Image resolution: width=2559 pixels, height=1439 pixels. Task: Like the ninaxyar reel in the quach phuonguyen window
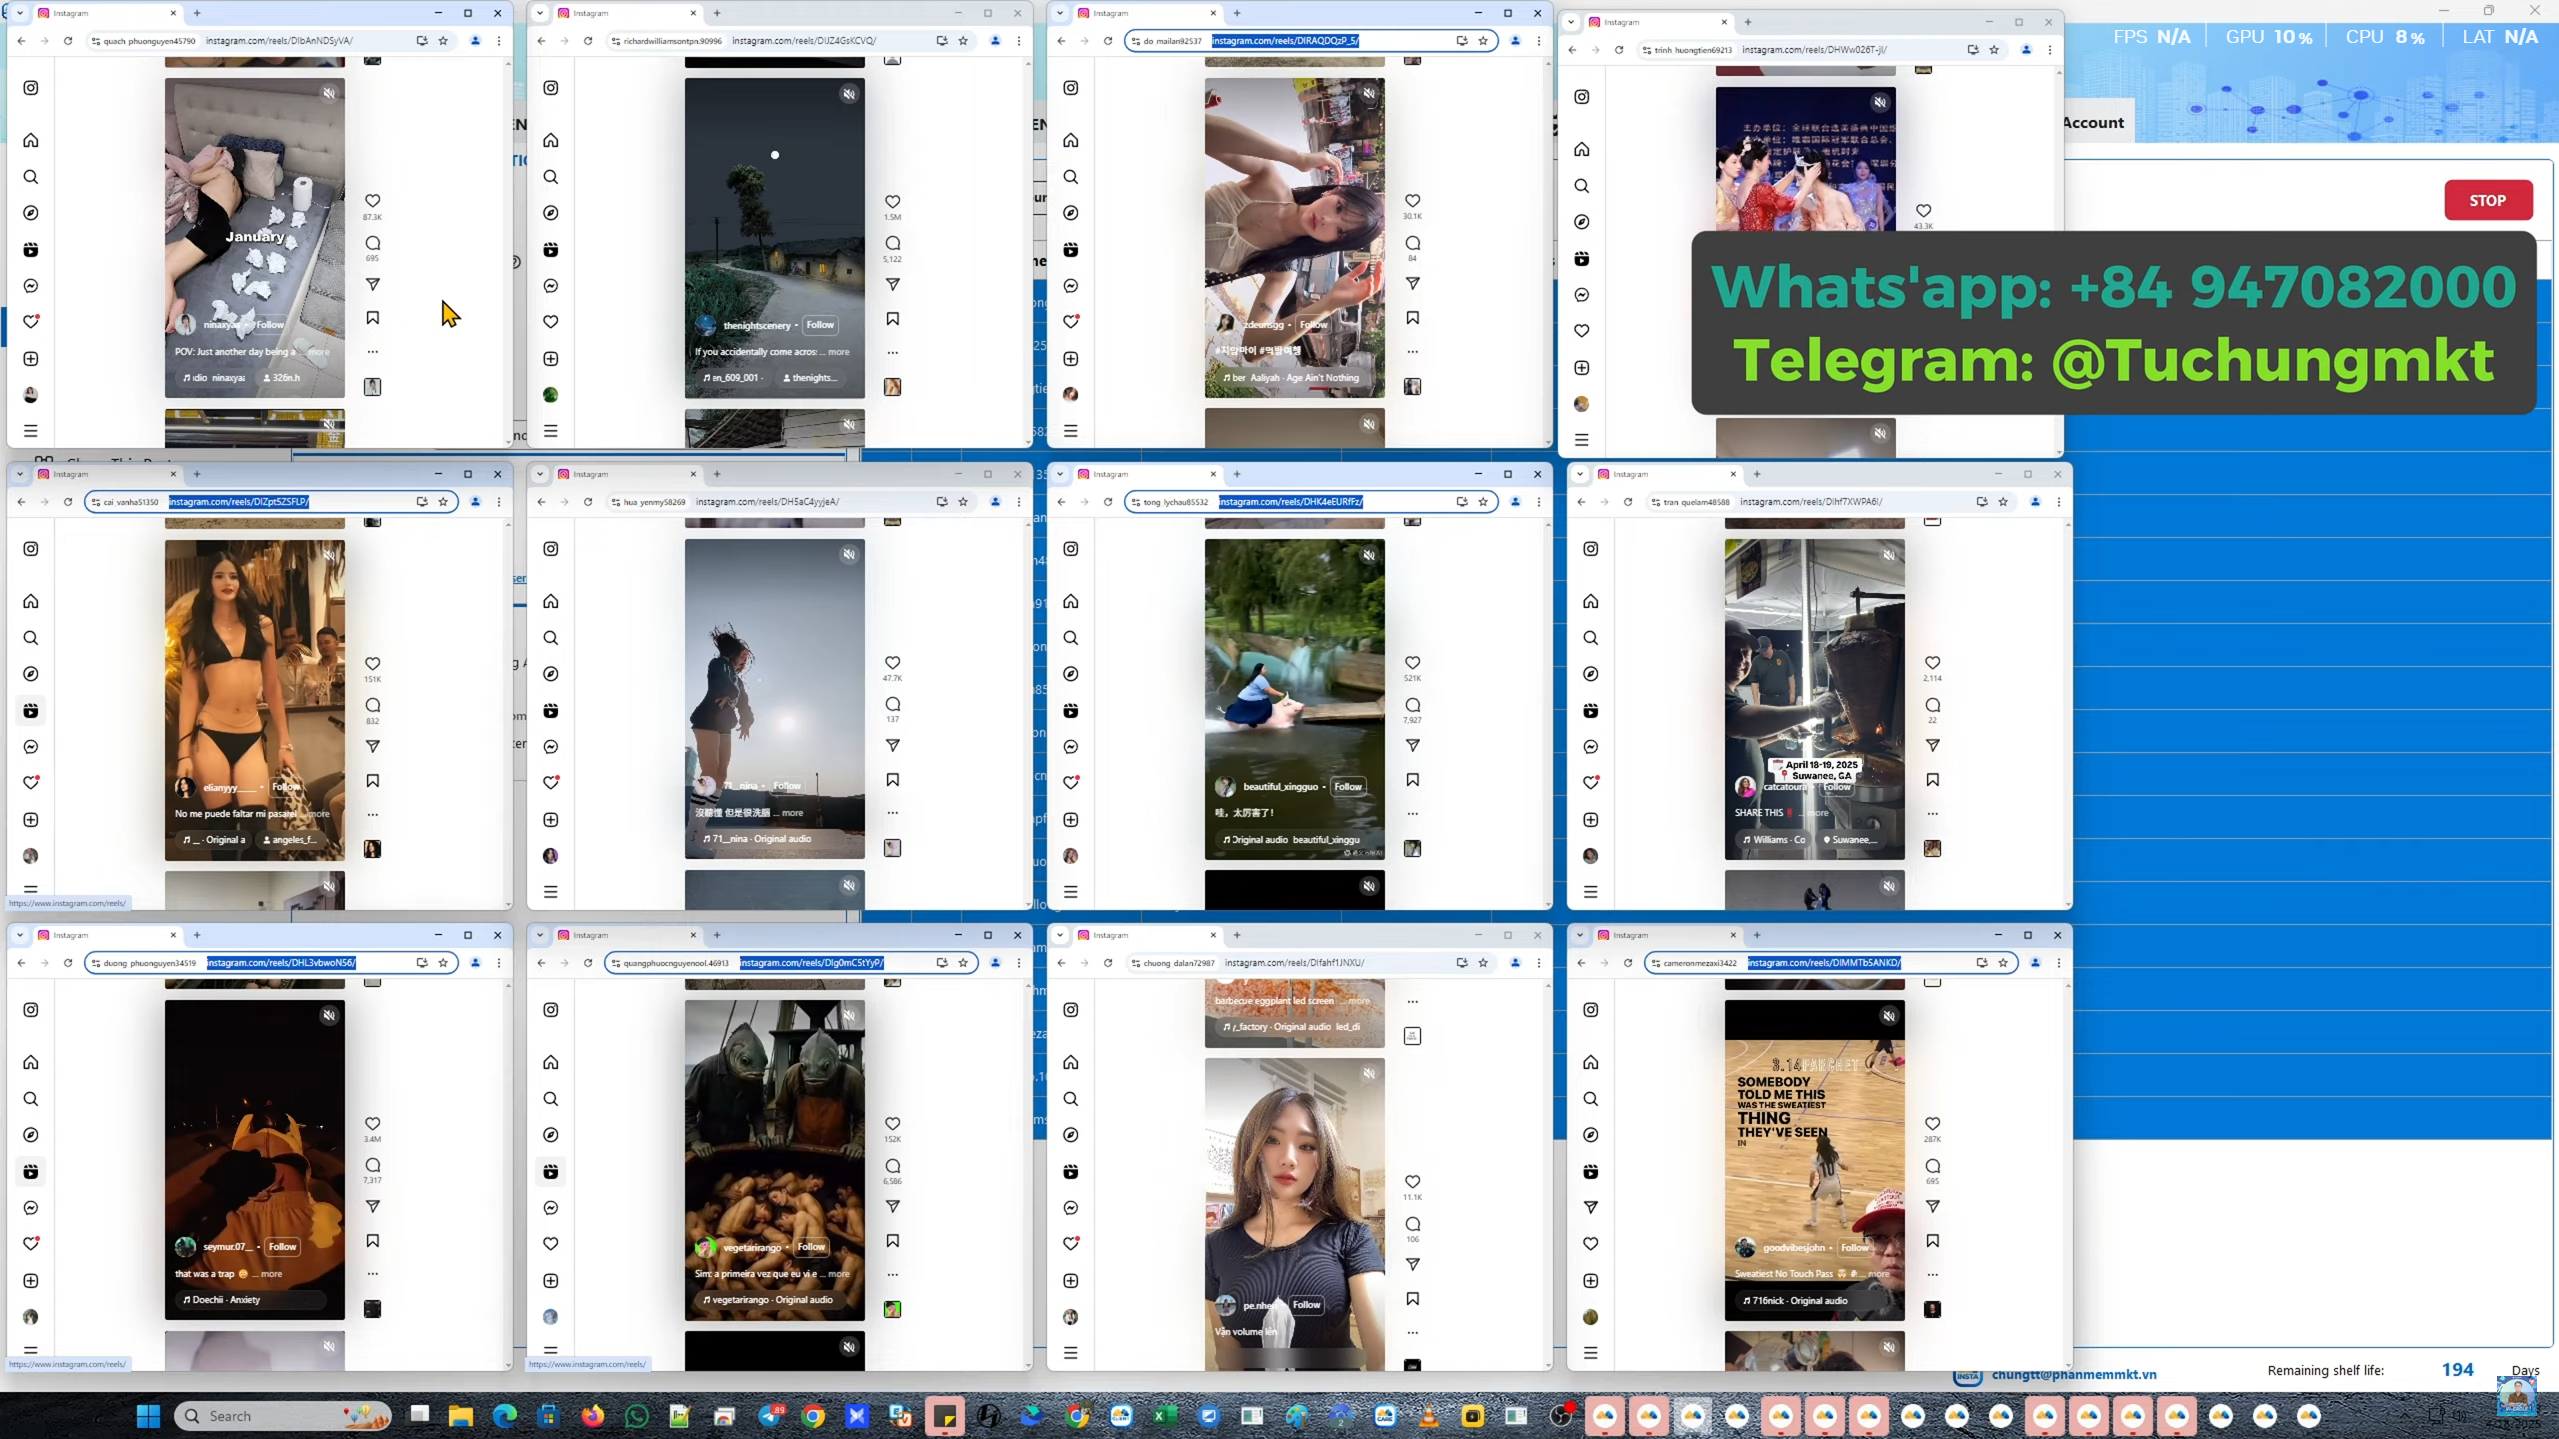372,201
